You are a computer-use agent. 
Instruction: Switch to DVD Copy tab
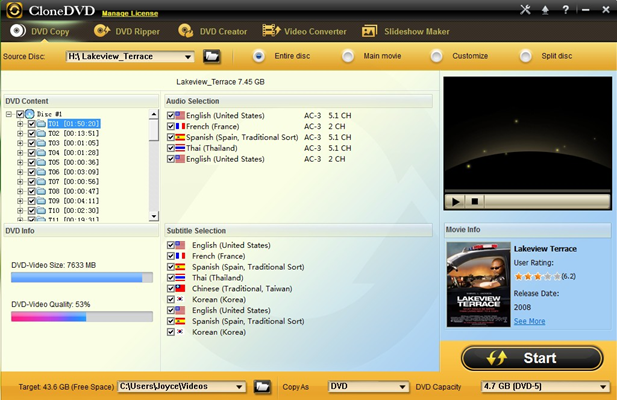(40, 31)
